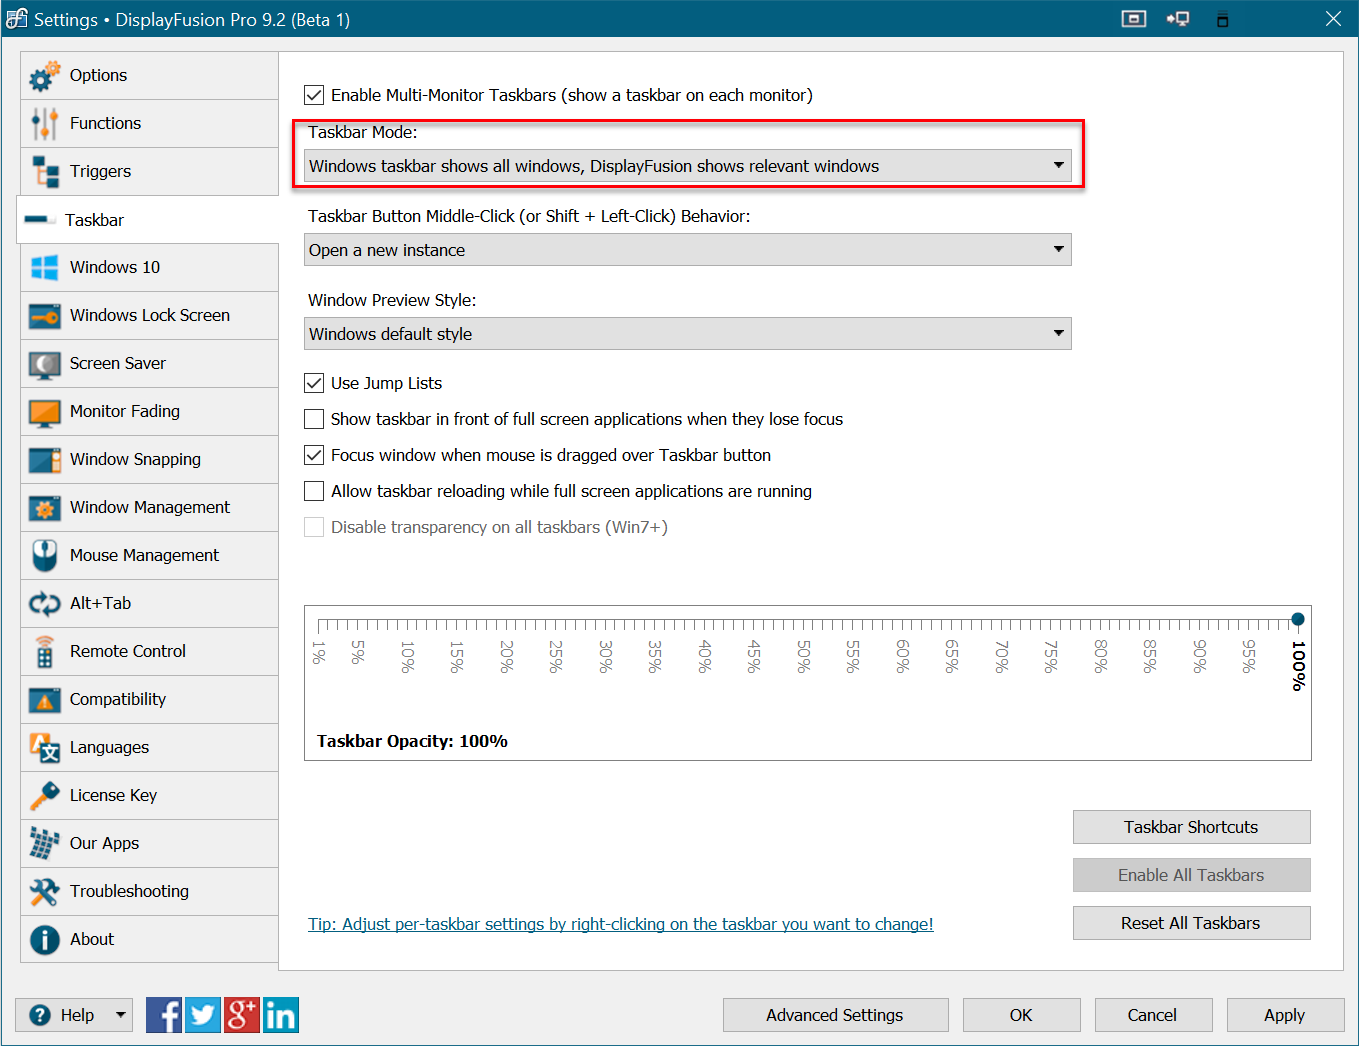Open Advanced Settings
This screenshot has height=1046, width=1359.
[x=835, y=1015]
